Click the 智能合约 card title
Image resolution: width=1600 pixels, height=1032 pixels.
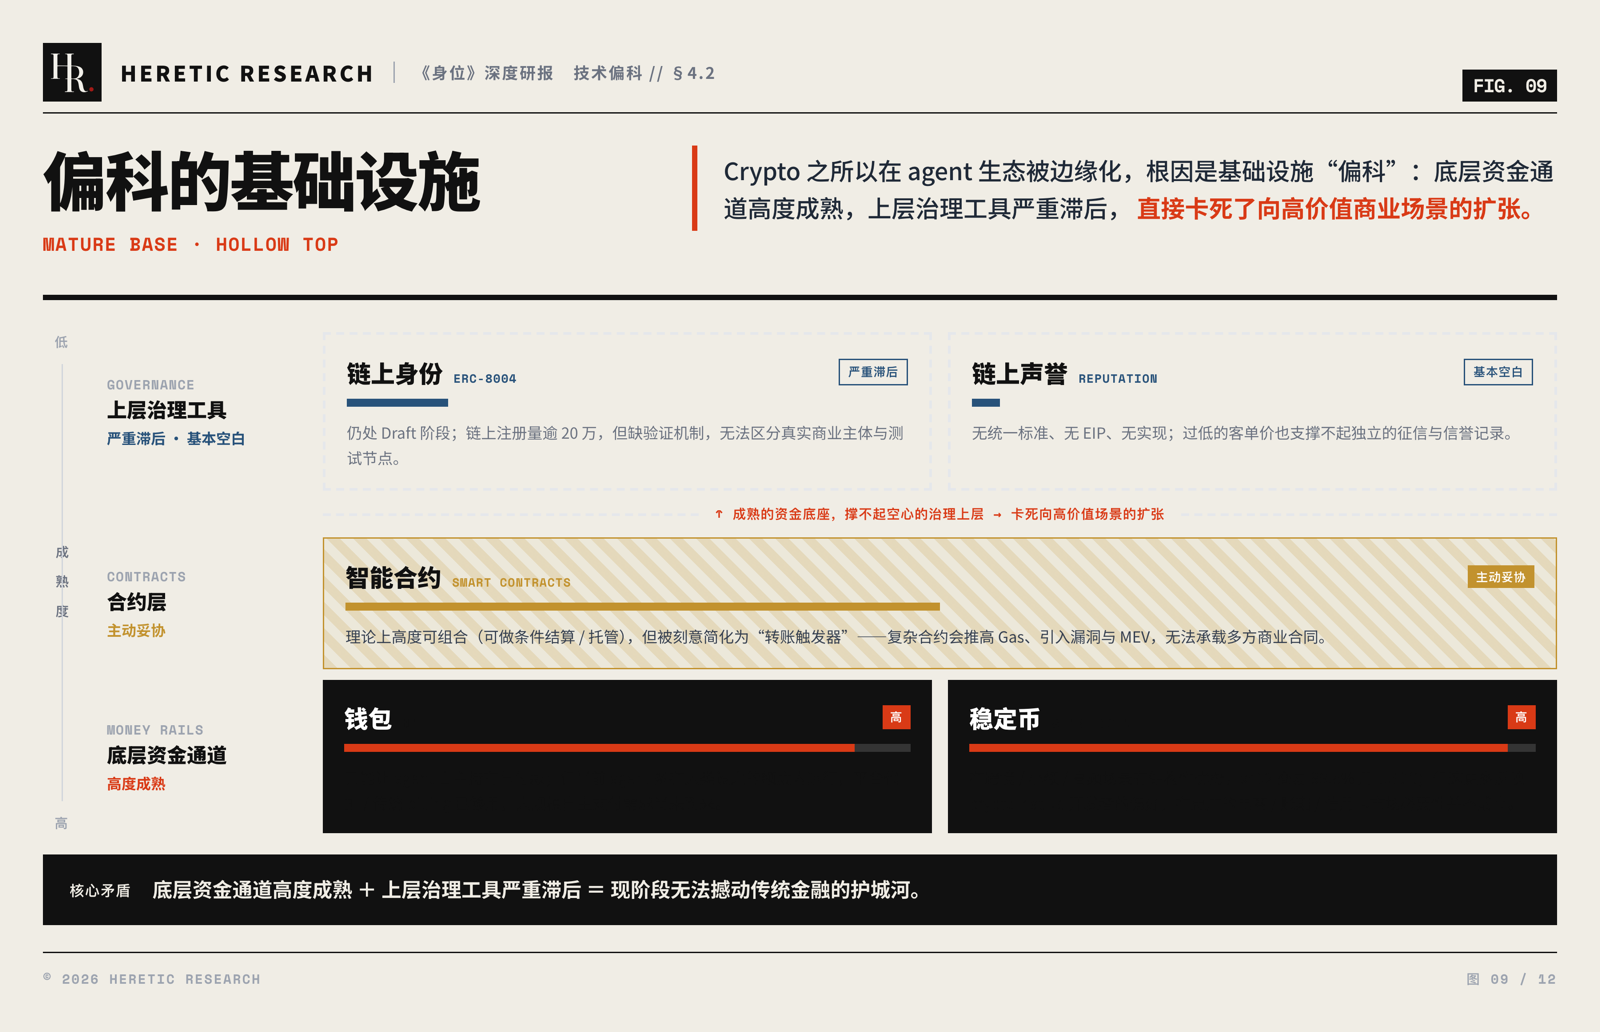[393, 578]
